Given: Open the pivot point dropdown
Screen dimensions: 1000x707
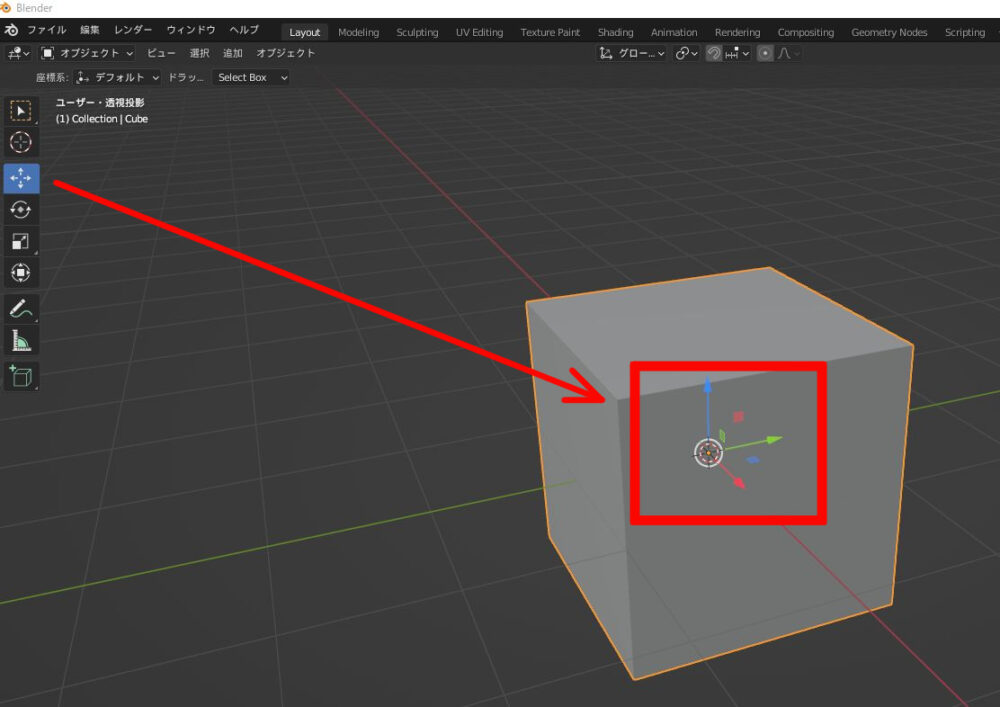Looking at the screenshot, I should coord(686,54).
